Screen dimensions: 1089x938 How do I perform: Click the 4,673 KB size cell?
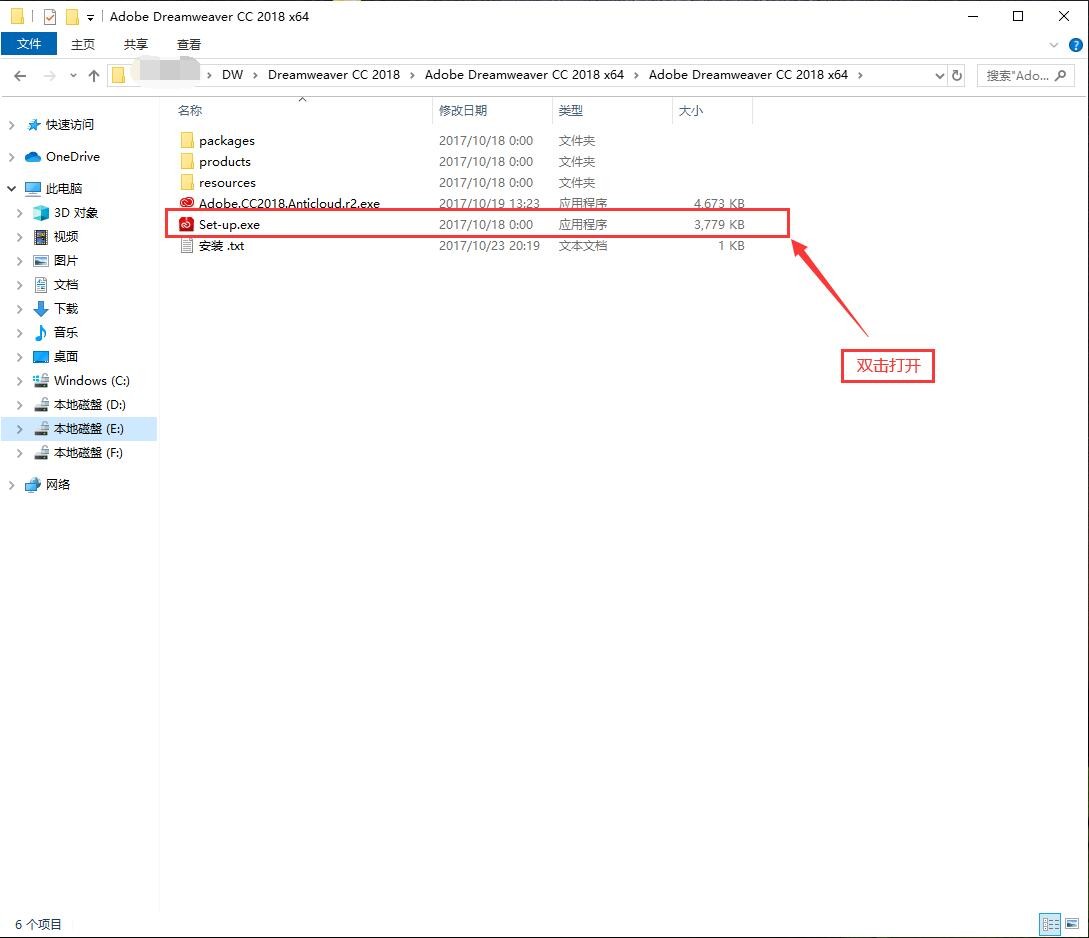pyautogui.click(x=719, y=203)
